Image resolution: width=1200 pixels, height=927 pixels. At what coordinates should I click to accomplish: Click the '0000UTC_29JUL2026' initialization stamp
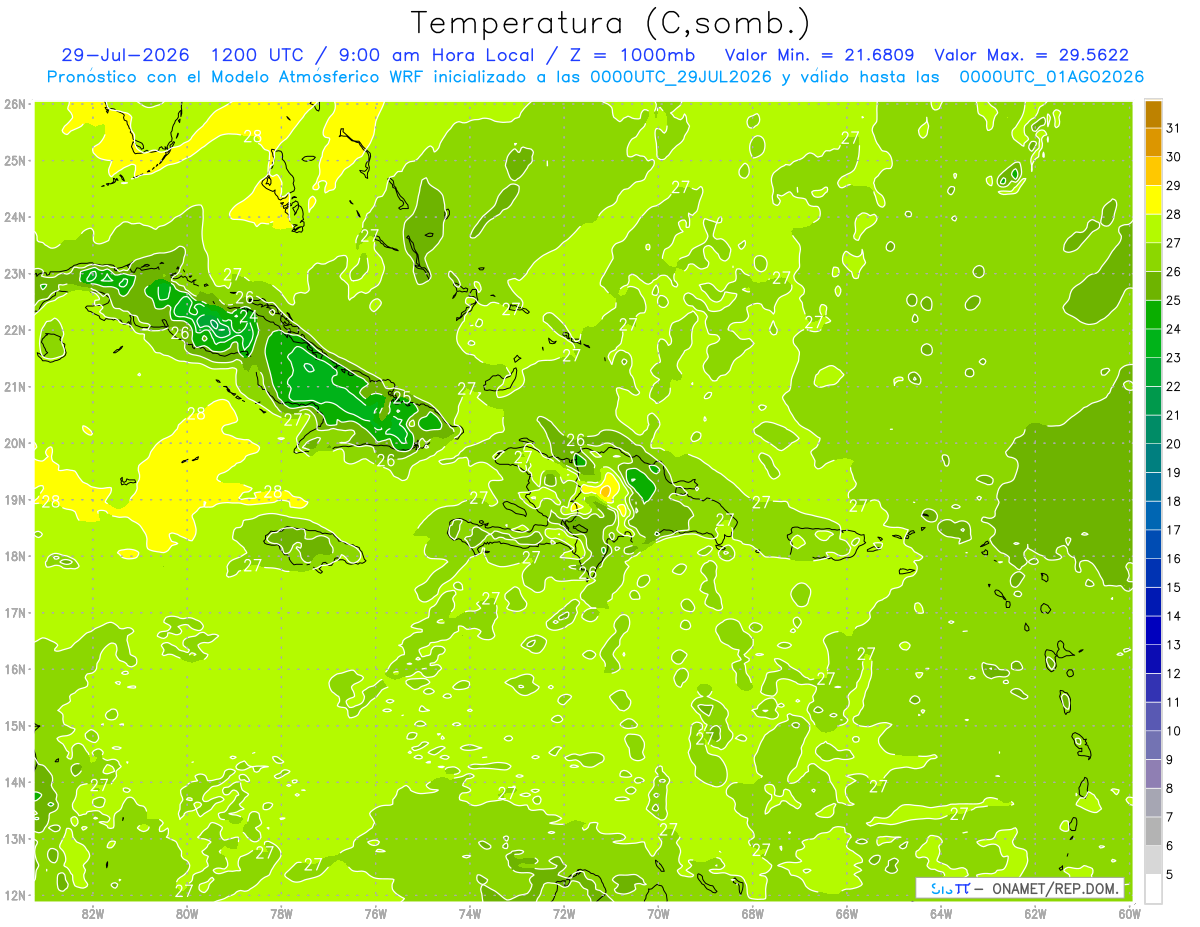click(x=681, y=77)
